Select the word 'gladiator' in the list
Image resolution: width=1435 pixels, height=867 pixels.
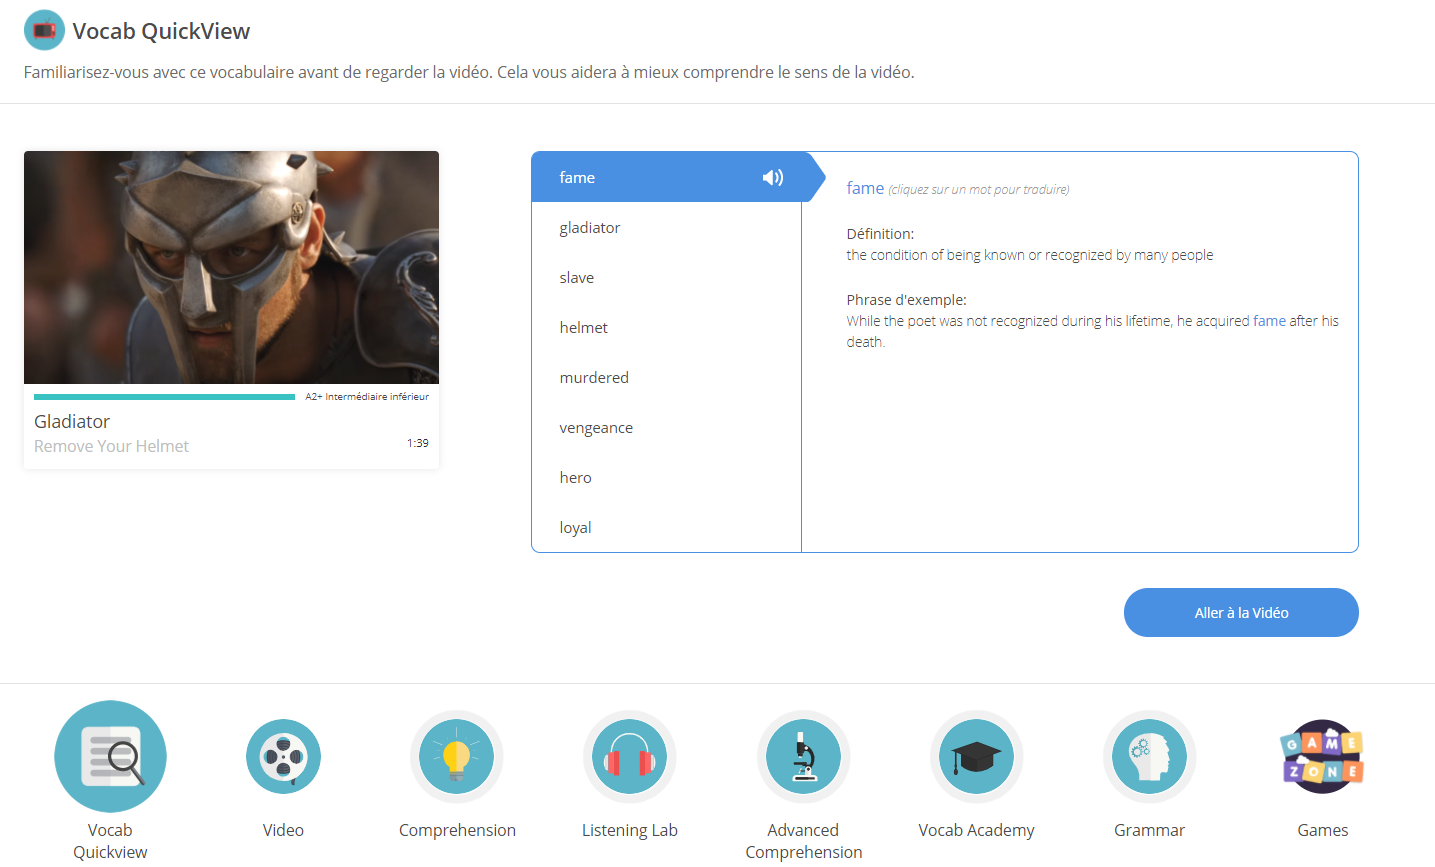click(x=666, y=227)
